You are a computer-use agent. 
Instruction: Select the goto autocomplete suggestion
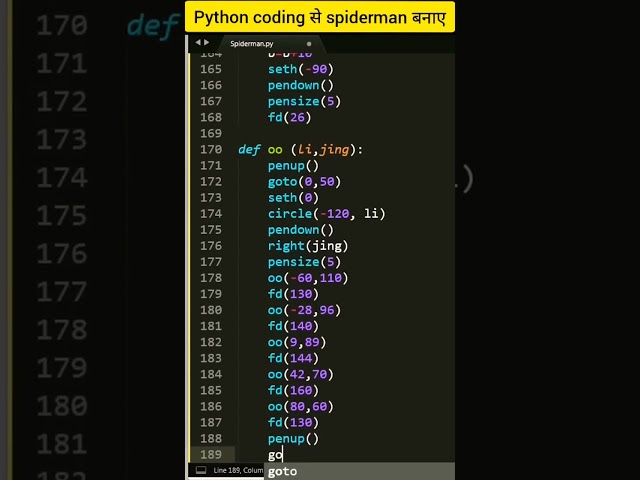click(359, 471)
